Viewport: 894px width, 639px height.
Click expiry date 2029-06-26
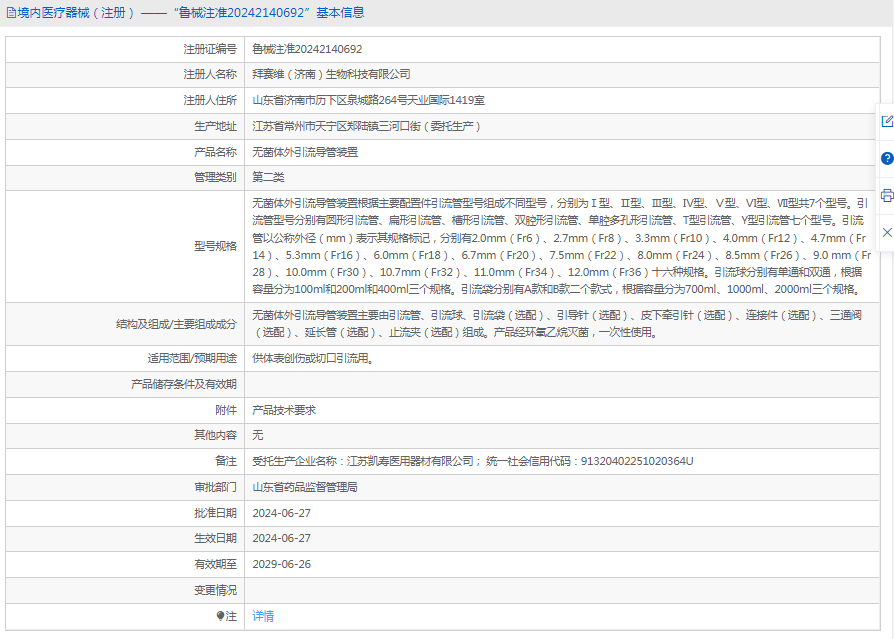coord(282,564)
